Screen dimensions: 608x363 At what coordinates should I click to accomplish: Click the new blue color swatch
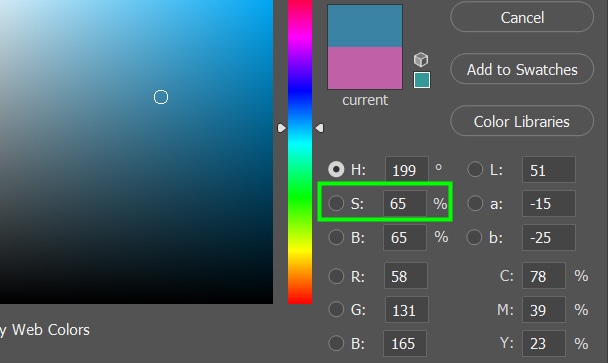pyautogui.click(x=365, y=26)
